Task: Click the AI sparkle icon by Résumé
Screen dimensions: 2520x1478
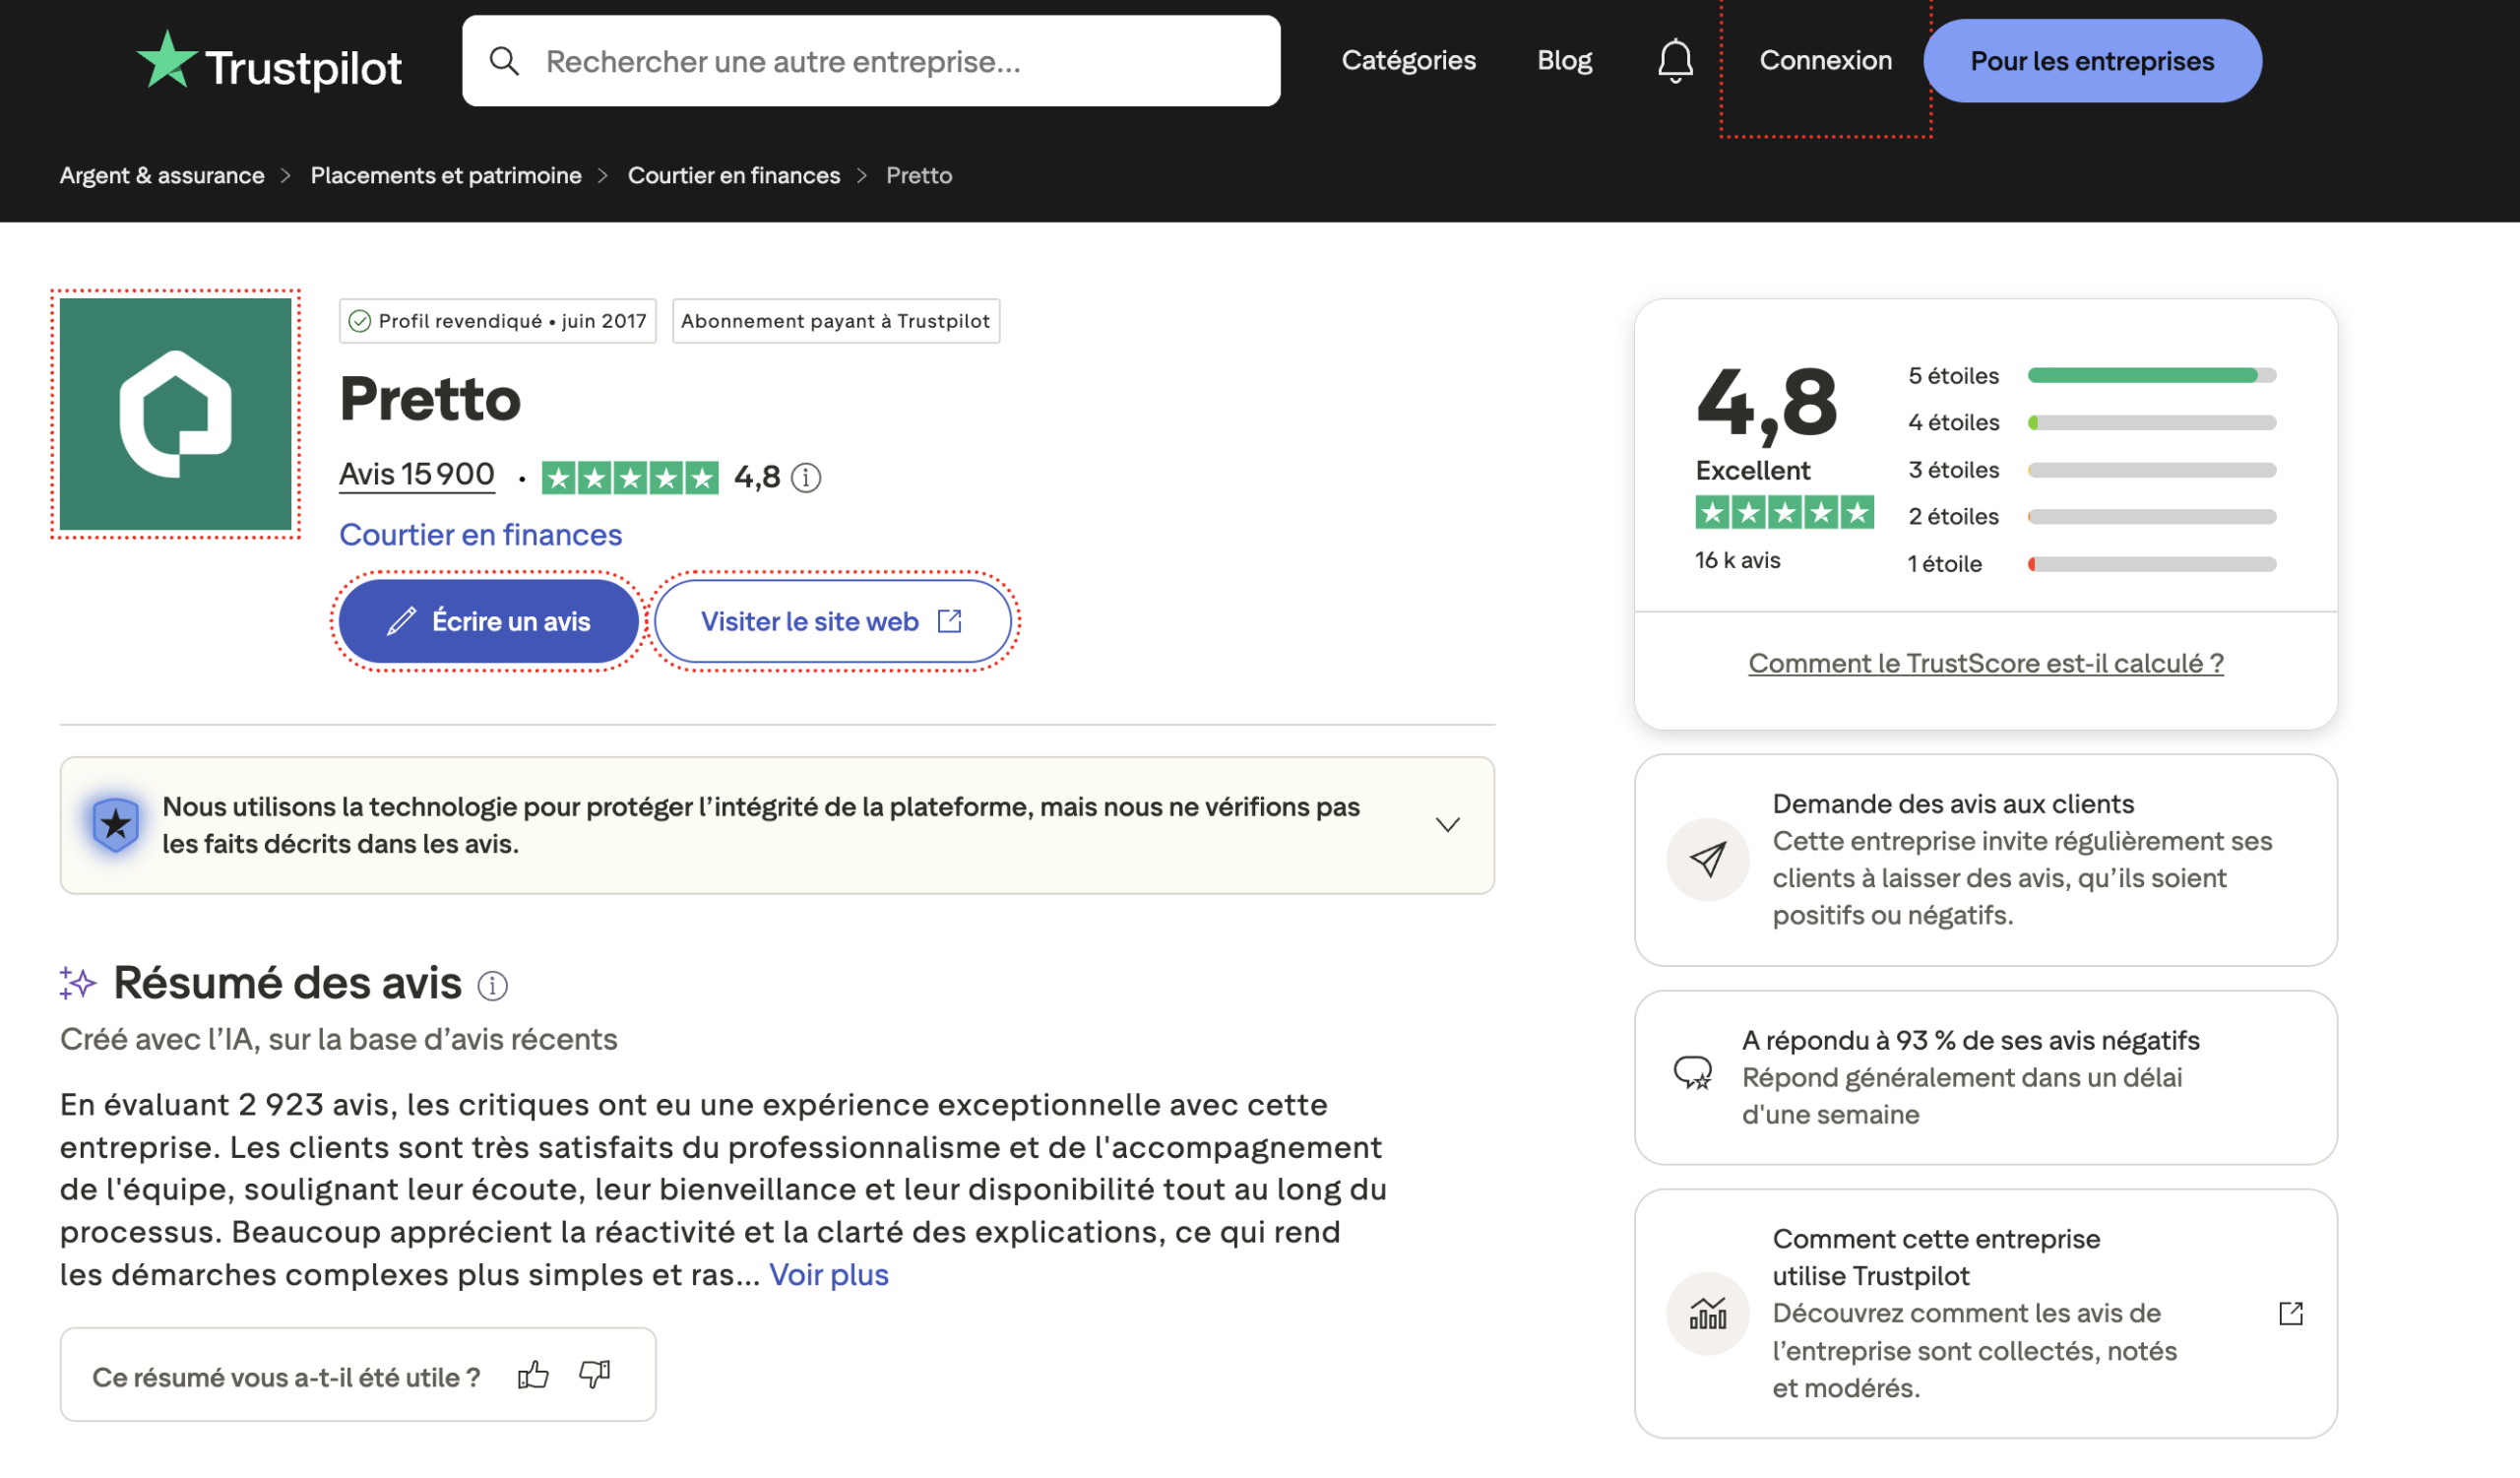Action: pyautogui.click(x=77, y=983)
